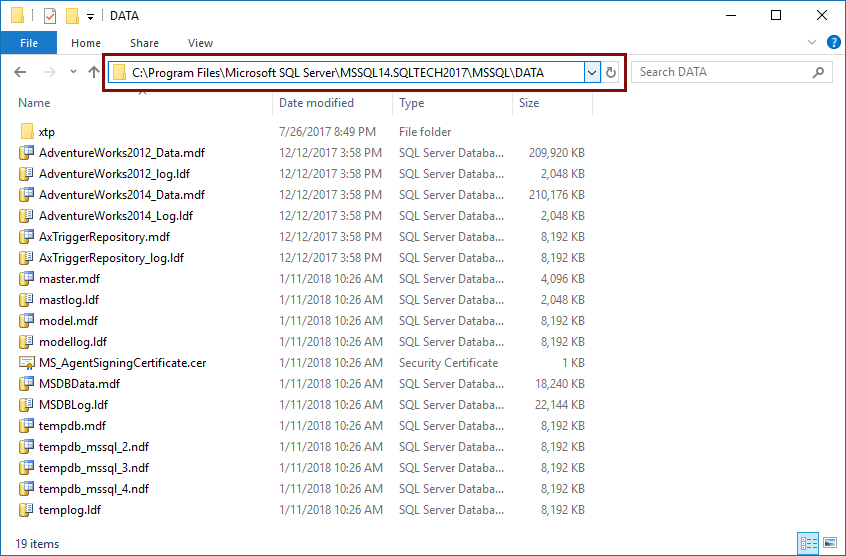Click the tempdb_mssql_3.ndf file name
The height and width of the screenshot is (556, 846).
tap(94, 468)
